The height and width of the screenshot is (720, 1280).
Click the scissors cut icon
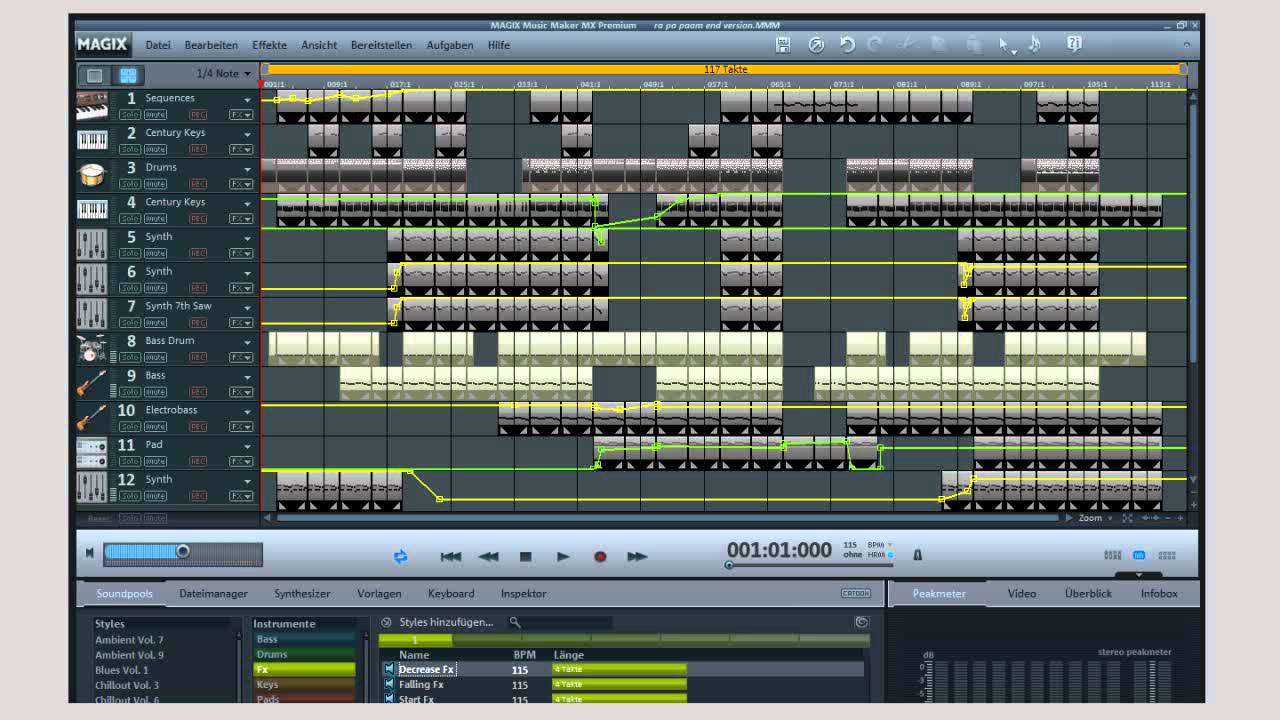click(x=907, y=45)
